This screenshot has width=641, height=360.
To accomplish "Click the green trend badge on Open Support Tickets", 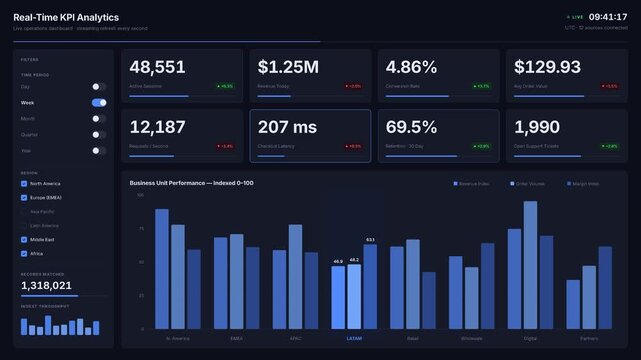I will [x=610, y=146].
